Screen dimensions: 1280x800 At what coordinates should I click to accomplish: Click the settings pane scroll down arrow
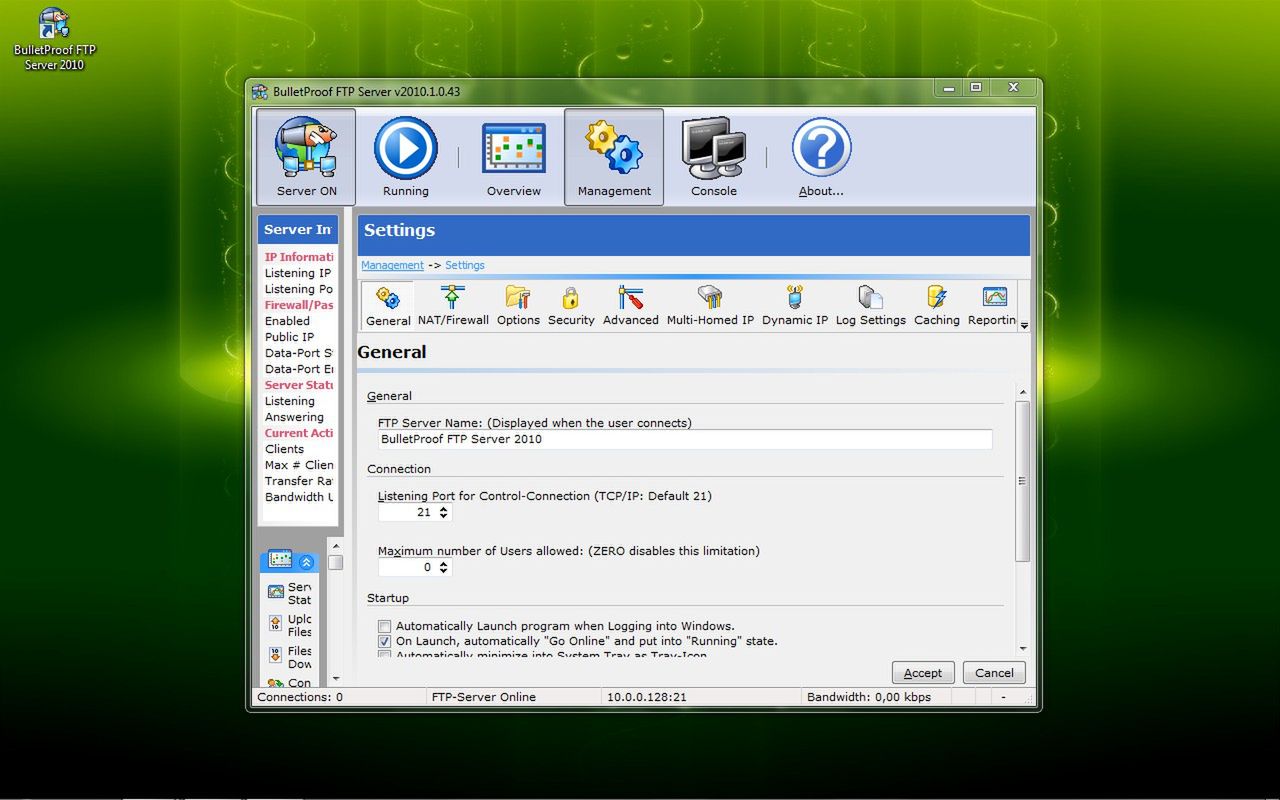(x=1022, y=648)
